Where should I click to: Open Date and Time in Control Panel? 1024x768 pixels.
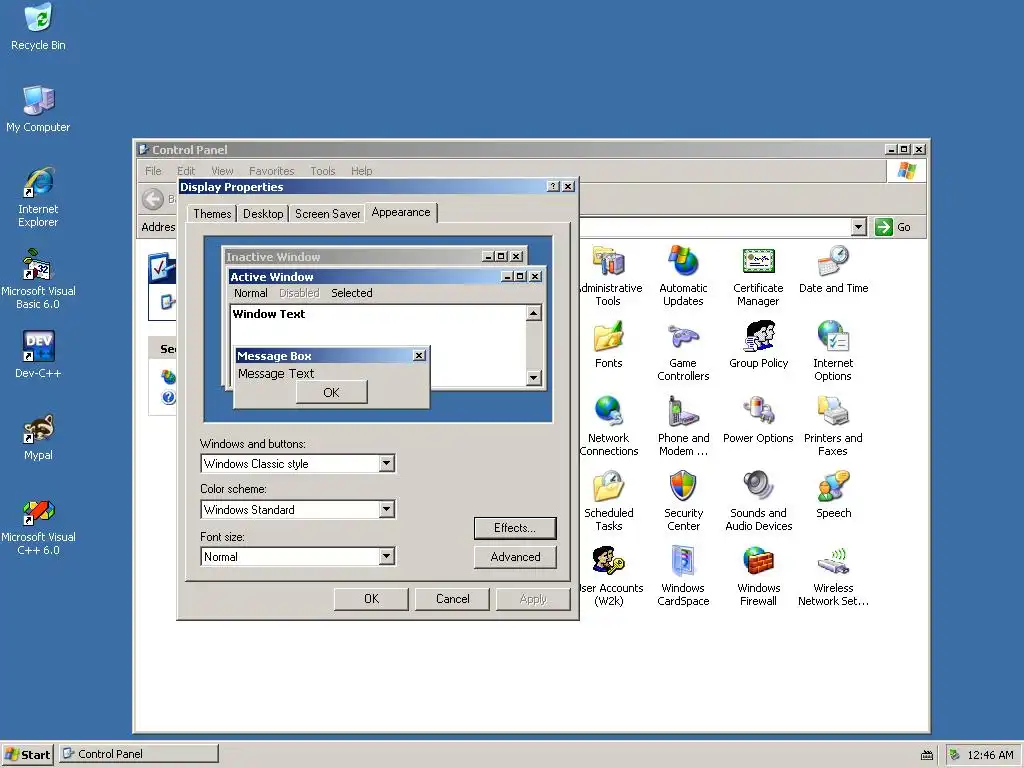click(833, 261)
